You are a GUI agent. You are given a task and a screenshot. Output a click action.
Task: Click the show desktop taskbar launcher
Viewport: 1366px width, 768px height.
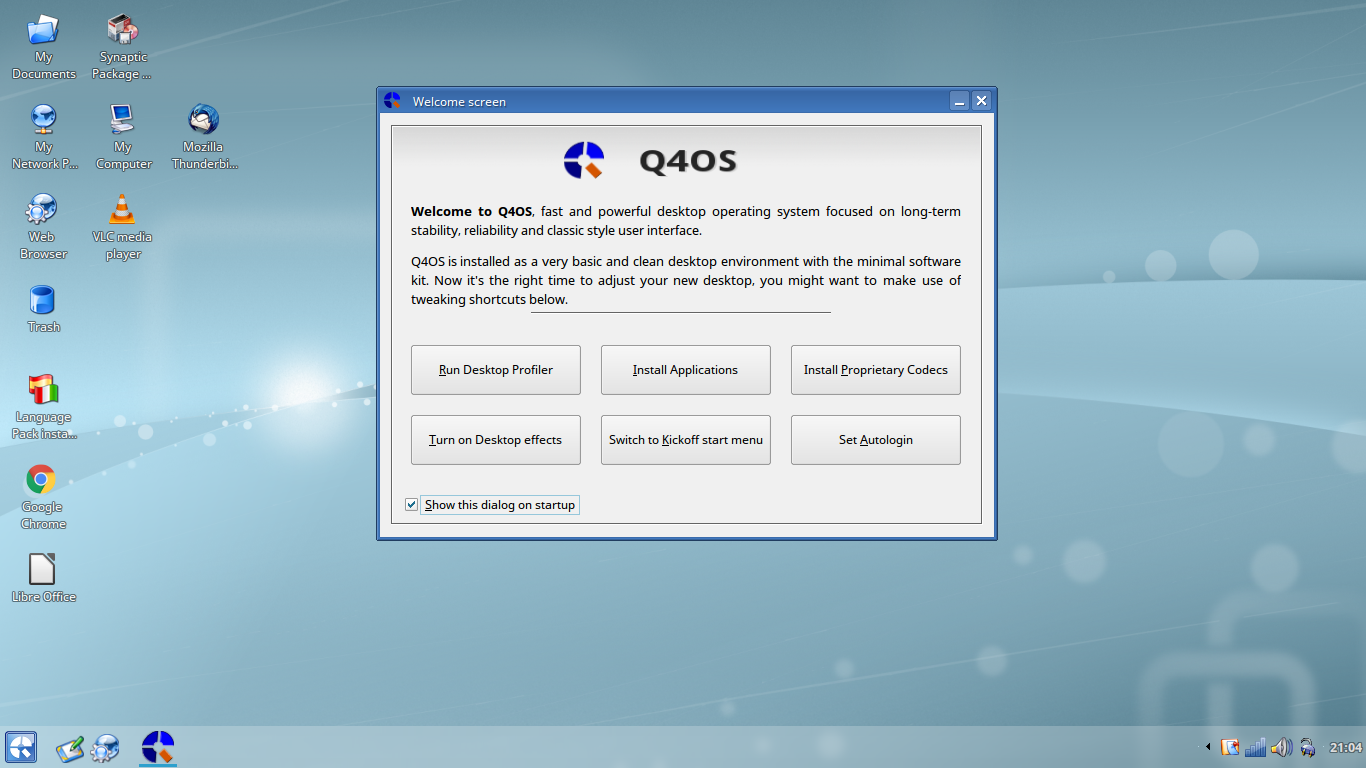point(70,748)
